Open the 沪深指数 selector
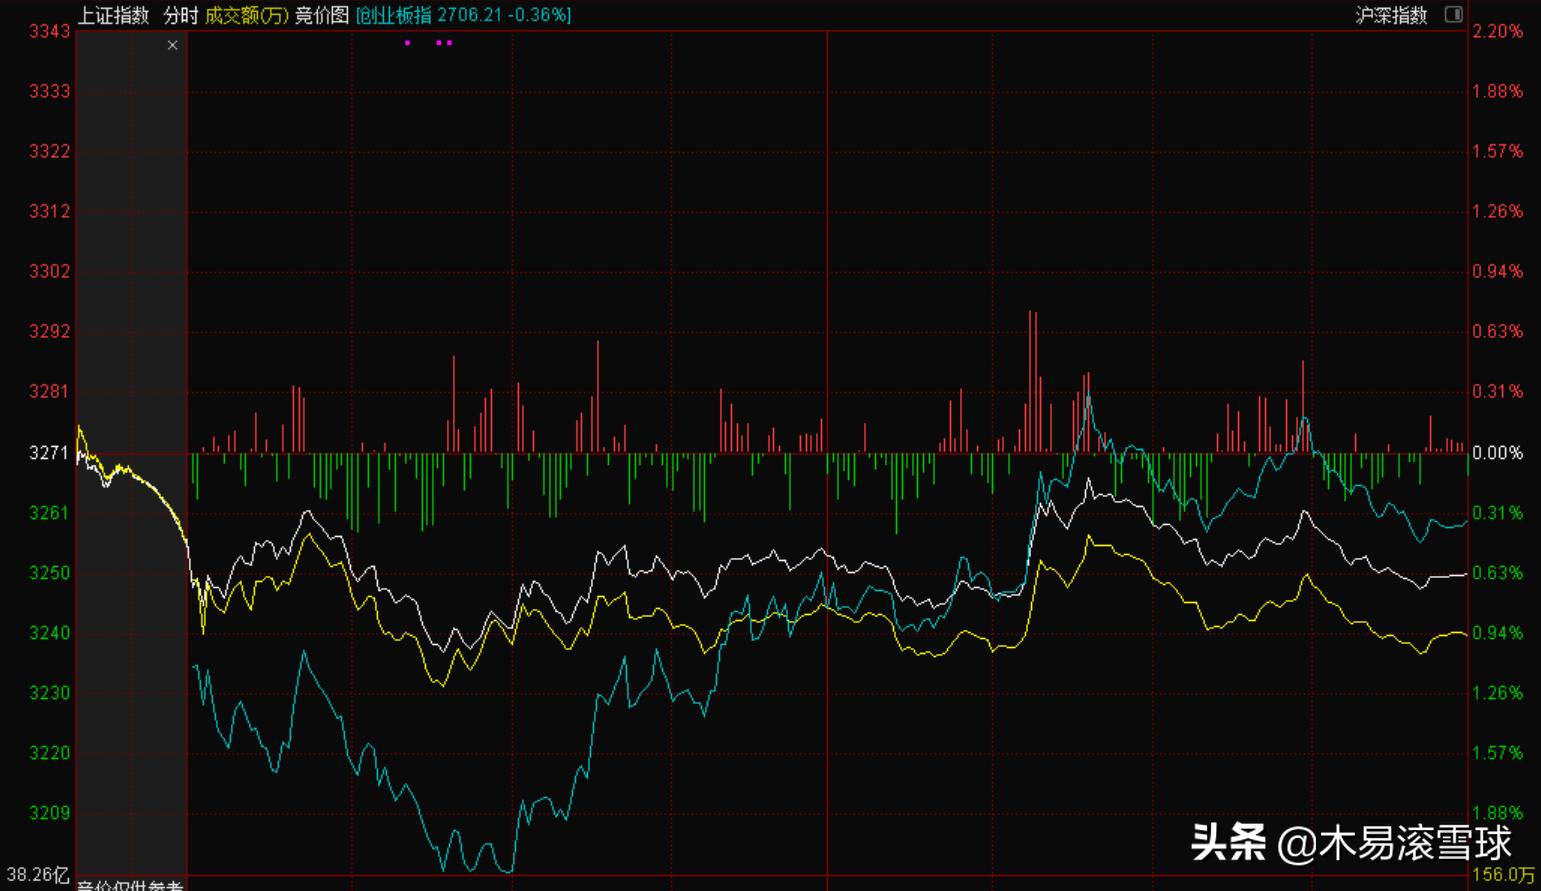The height and width of the screenshot is (891, 1541). pyautogui.click(x=1391, y=15)
